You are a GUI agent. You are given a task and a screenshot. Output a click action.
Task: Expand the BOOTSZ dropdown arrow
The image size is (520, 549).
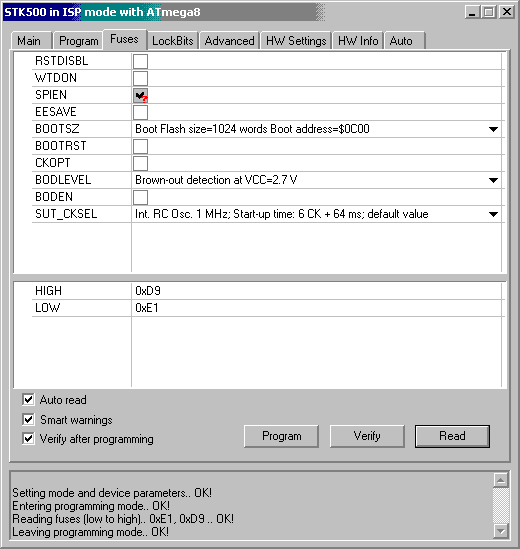[493, 129]
